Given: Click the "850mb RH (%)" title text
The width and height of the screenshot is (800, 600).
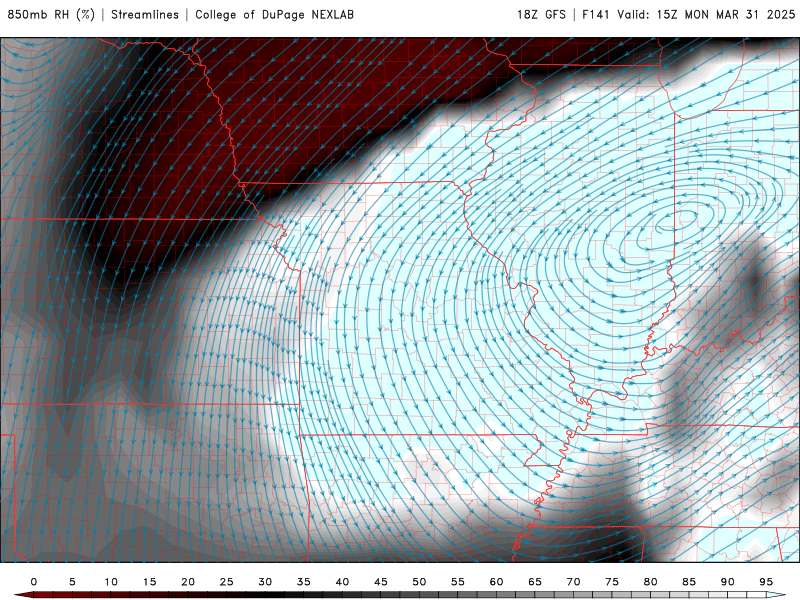Looking at the screenshot, I should [51, 14].
